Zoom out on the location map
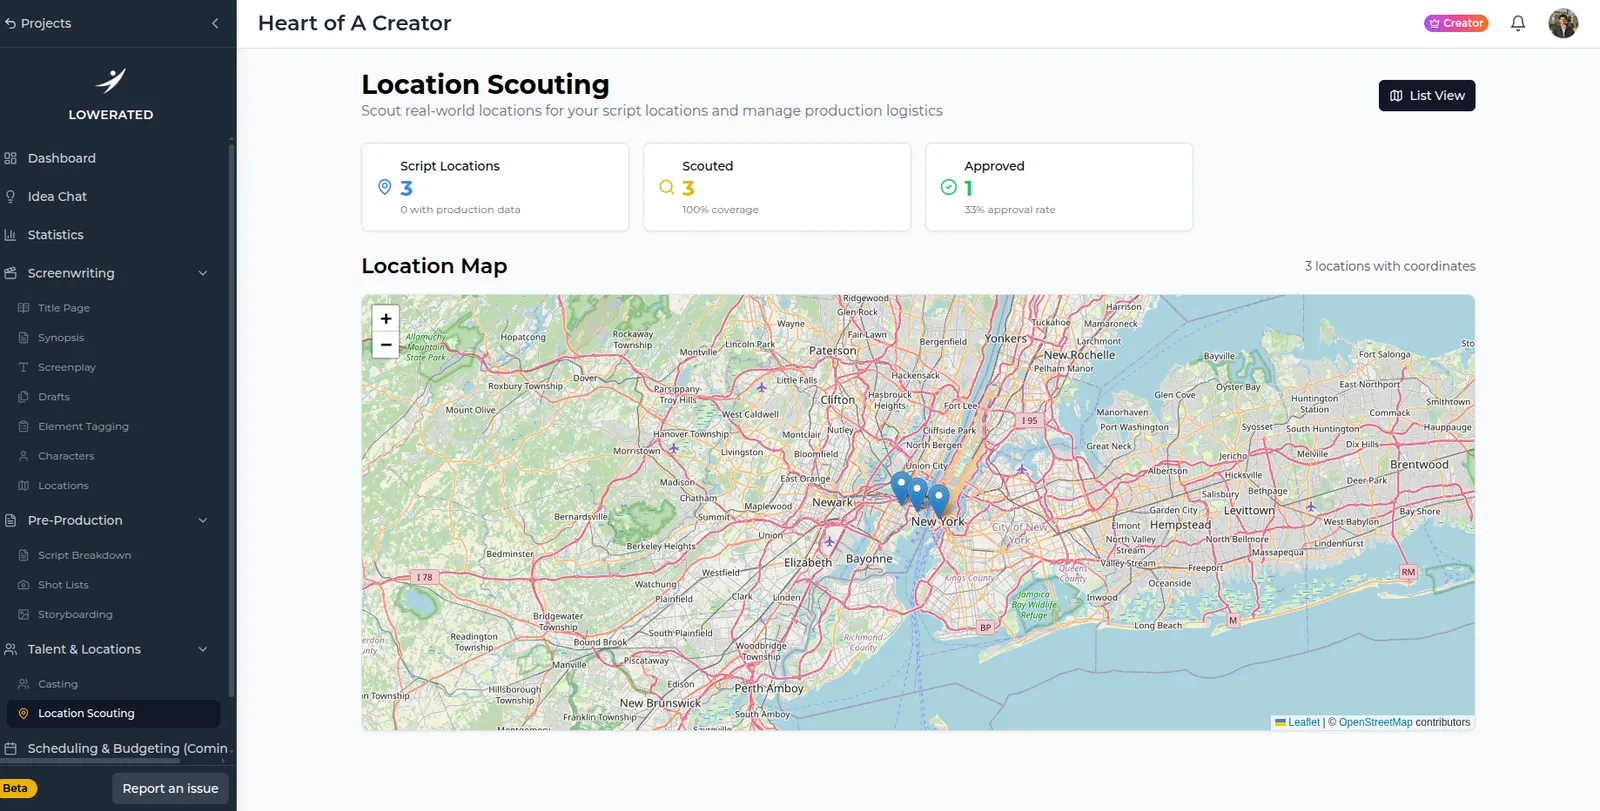 (x=386, y=345)
